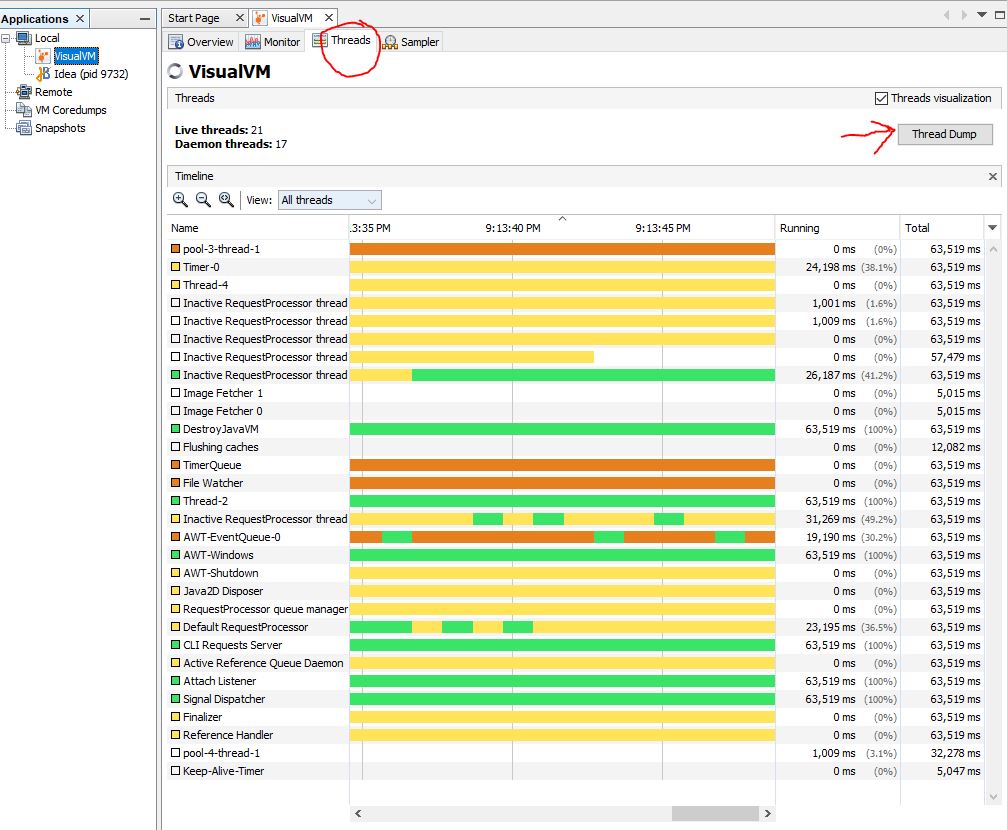The image size is (1007, 830).
Task: Open the Start Page tab
Action: click(194, 18)
